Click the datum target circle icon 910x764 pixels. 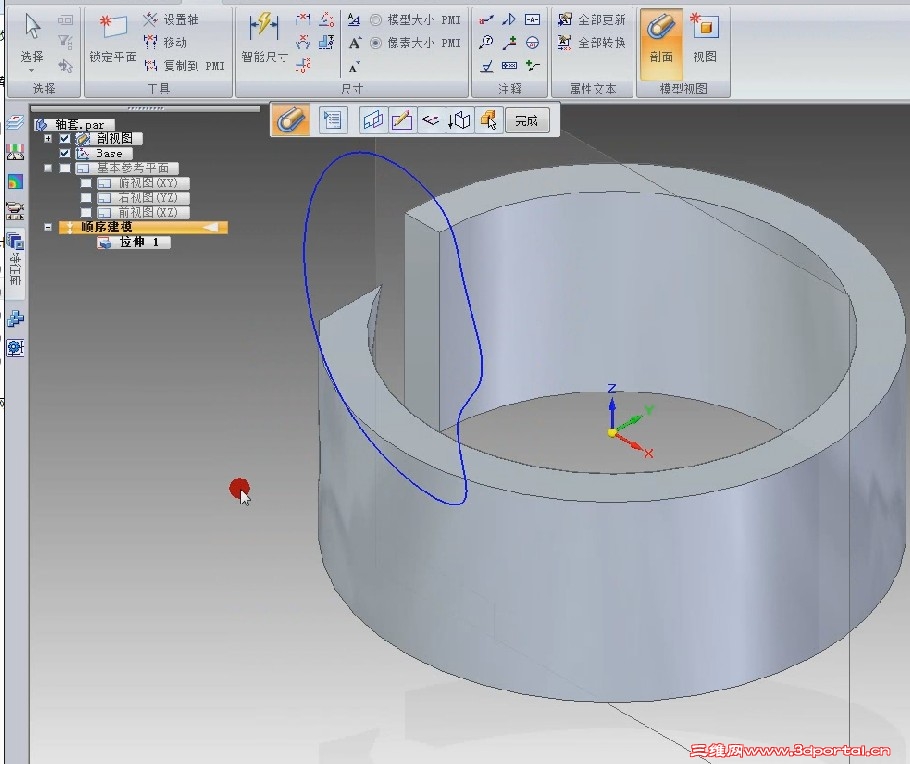[532, 42]
